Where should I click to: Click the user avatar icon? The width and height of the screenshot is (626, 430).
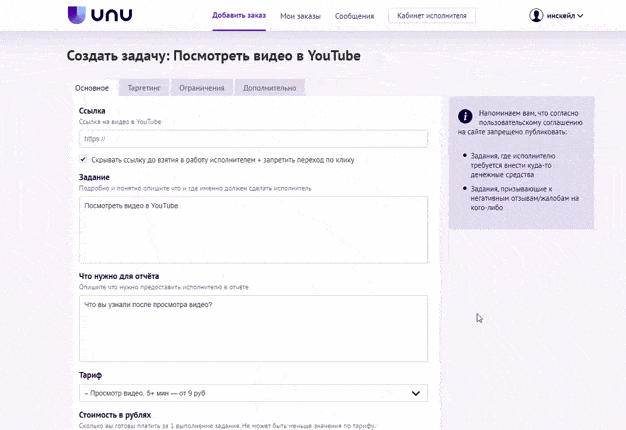pyautogui.click(x=536, y=16)
